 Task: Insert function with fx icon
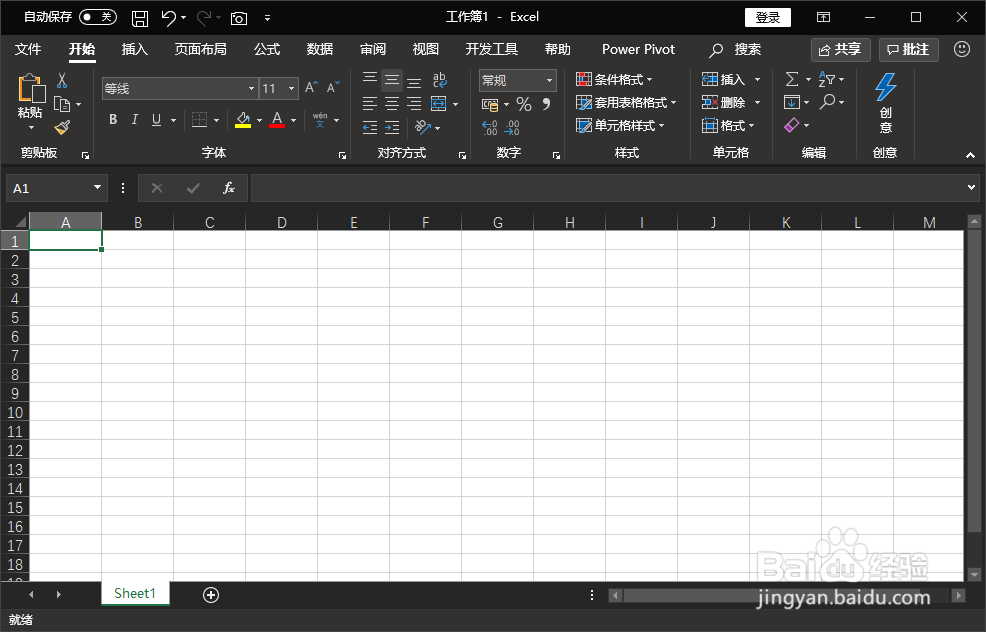coord(229,188)
